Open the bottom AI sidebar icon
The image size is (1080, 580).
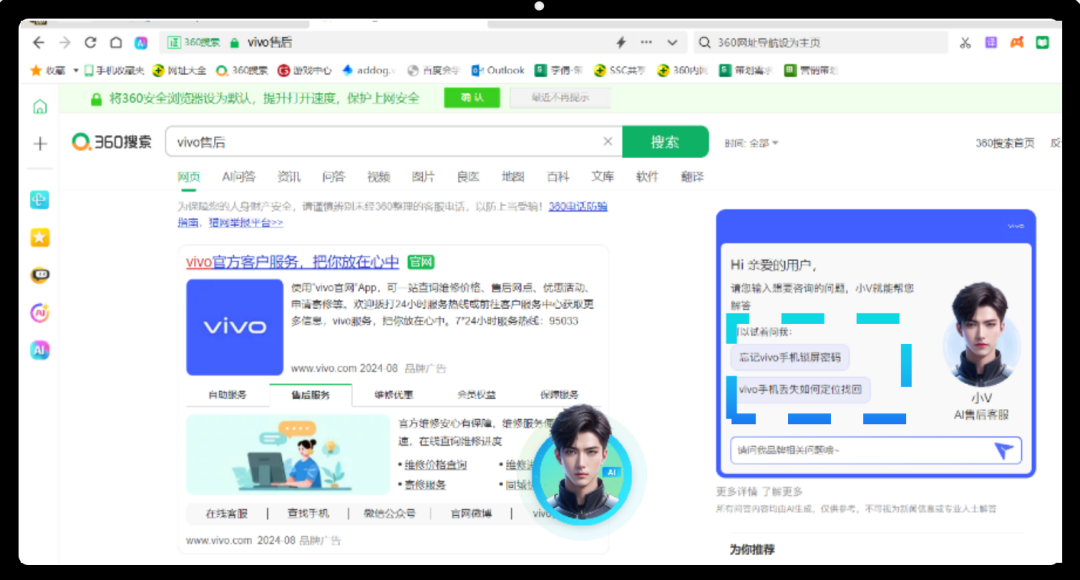coord(40,350)
